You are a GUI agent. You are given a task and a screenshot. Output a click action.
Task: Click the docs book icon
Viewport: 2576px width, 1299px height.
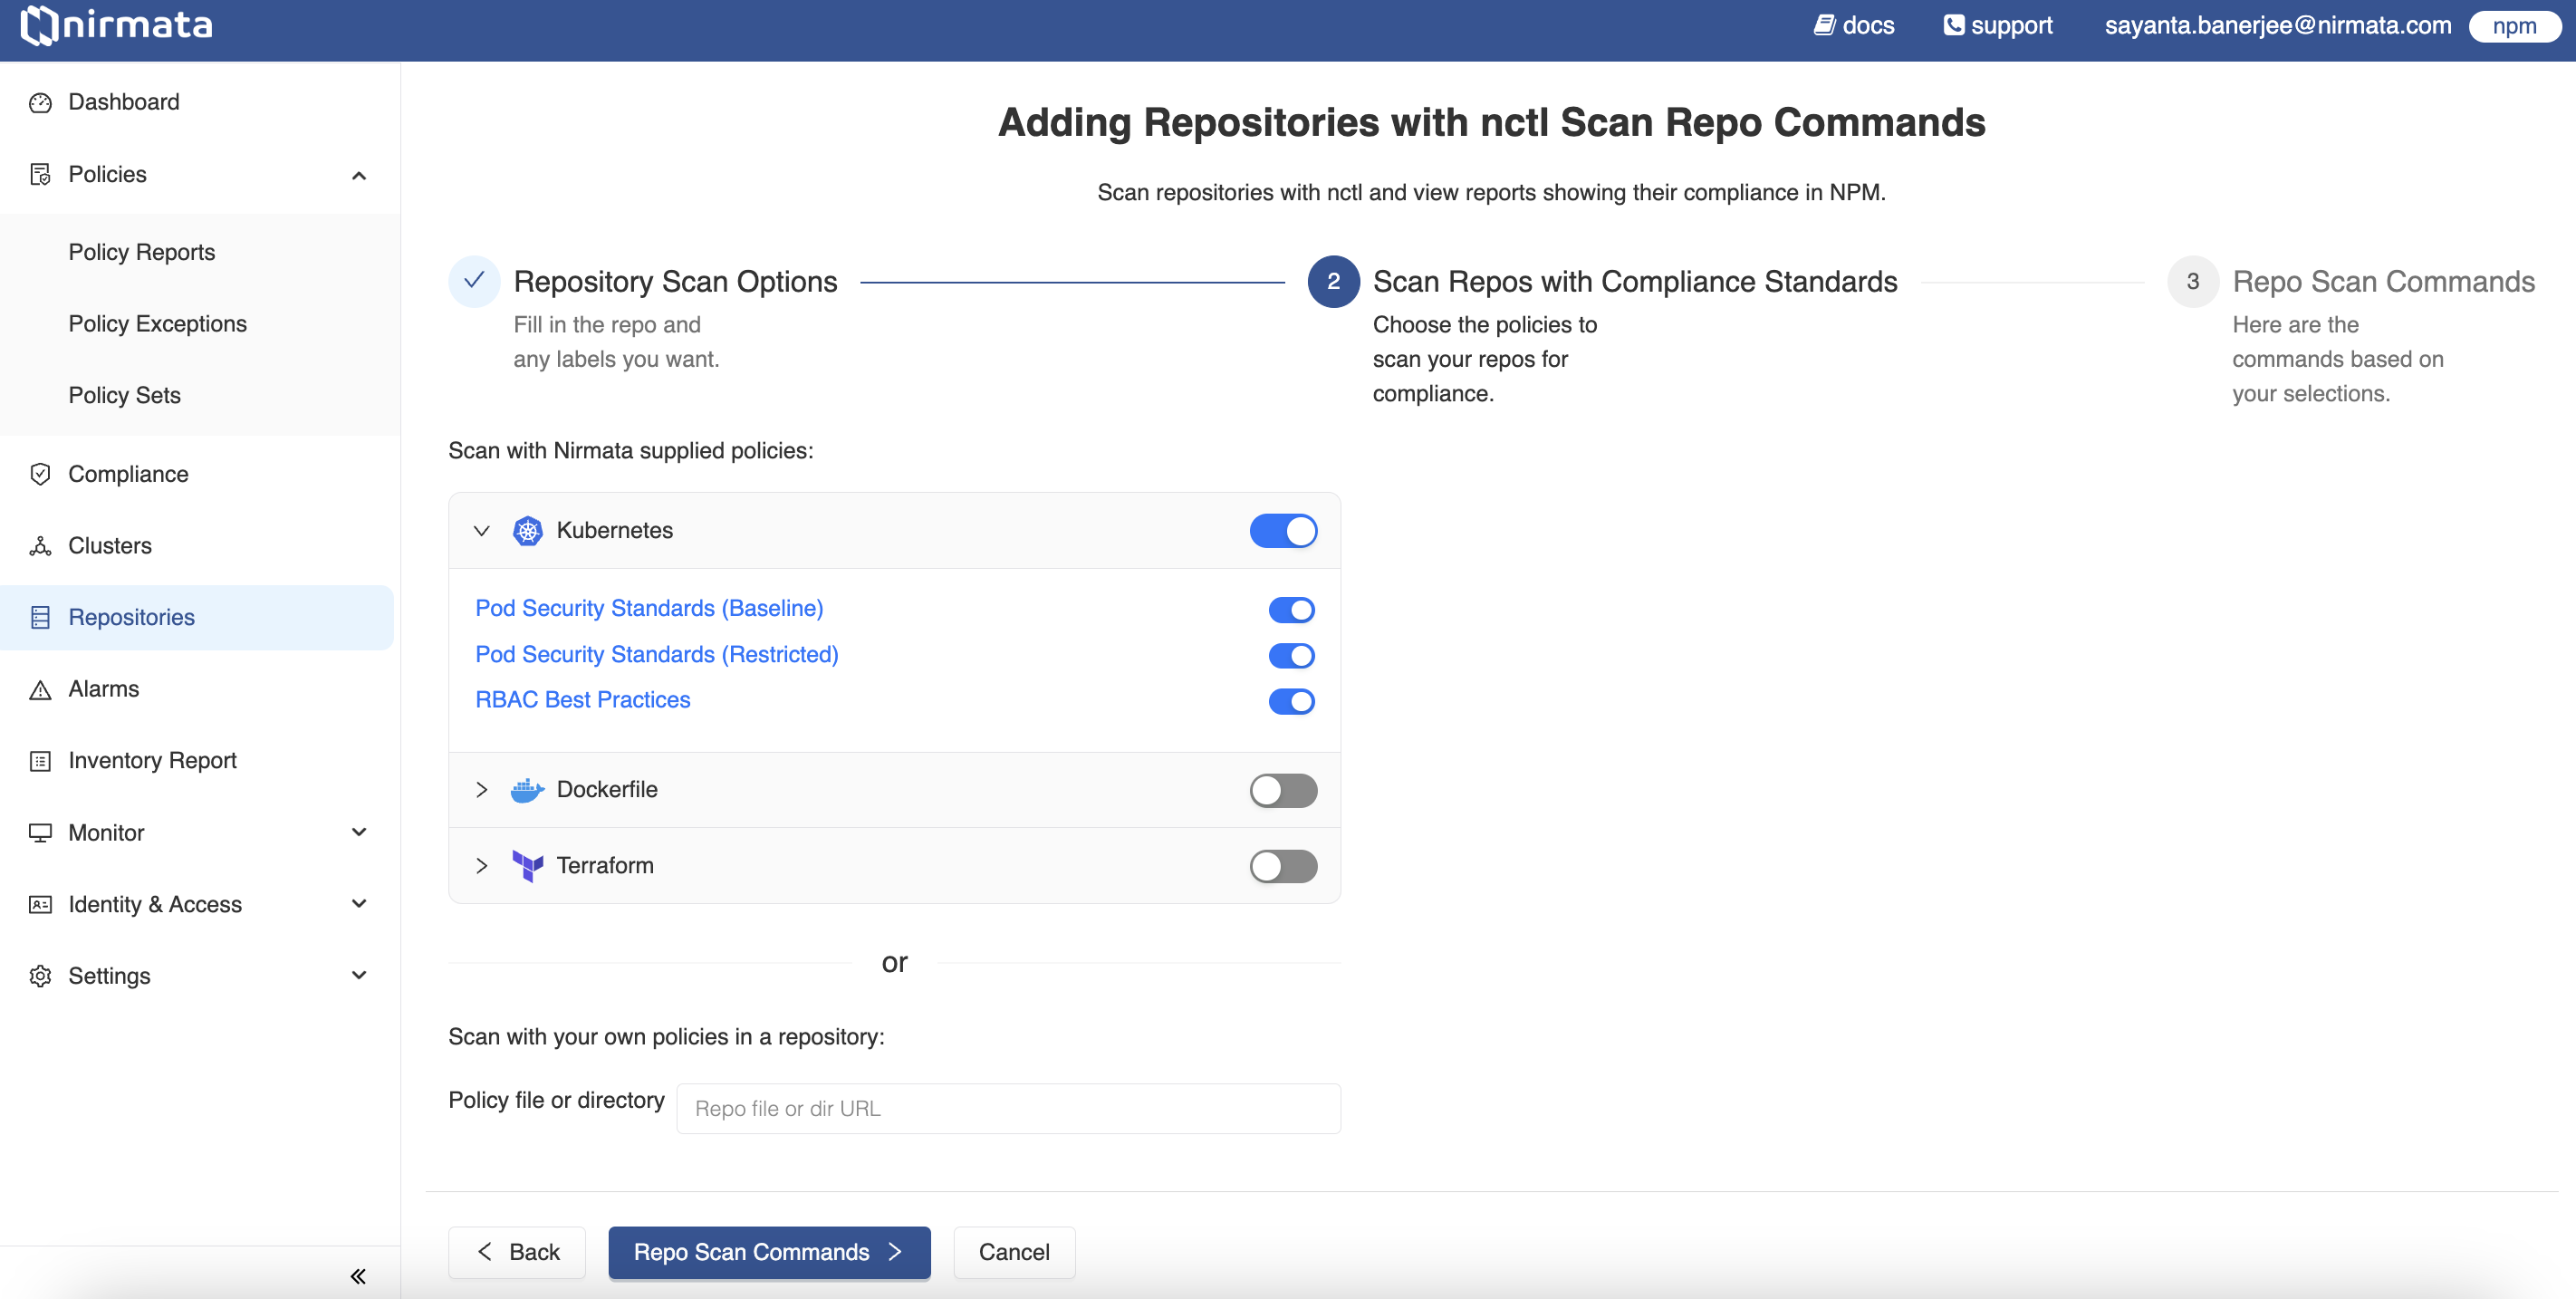(1824, 25)
